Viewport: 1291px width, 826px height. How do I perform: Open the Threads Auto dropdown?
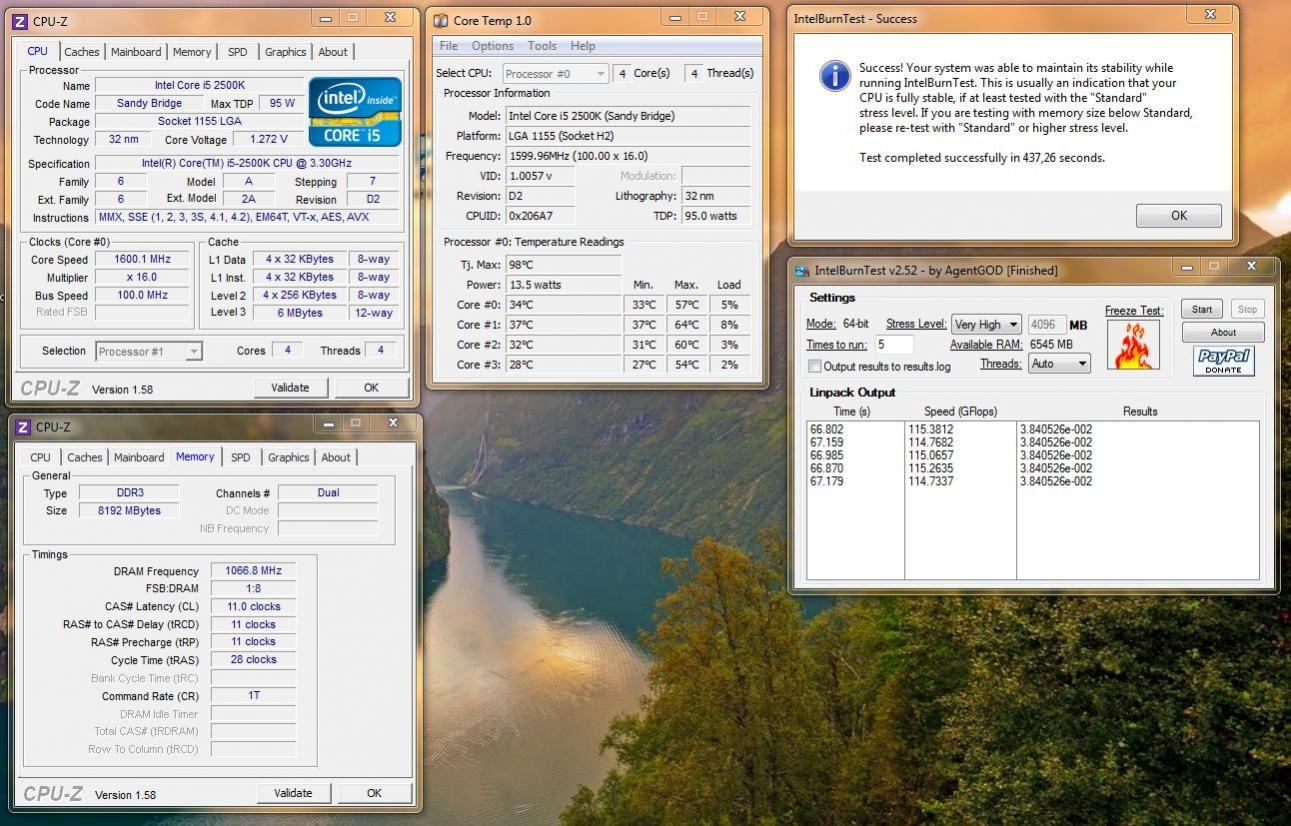tap(1060, 363)
